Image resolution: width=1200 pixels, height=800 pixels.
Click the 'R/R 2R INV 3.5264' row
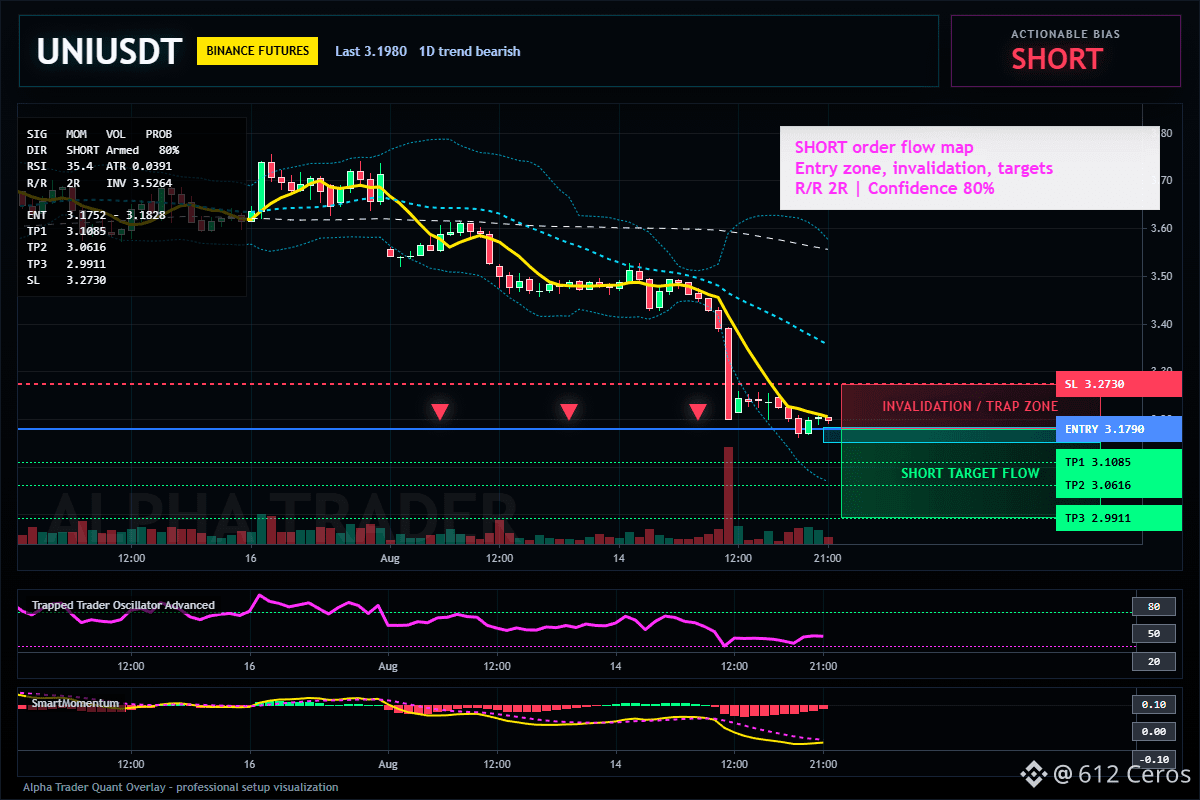click(99, 183)
